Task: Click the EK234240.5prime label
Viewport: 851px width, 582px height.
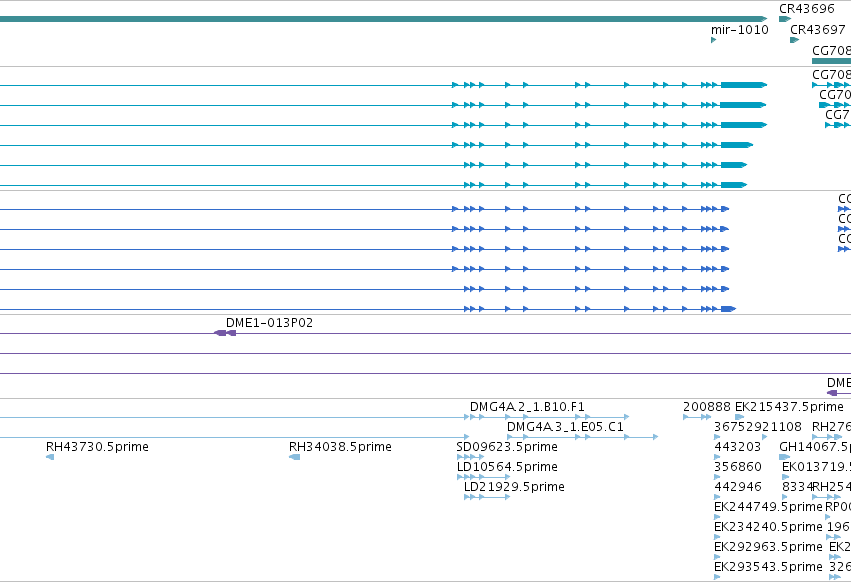Action: (768, 527)
